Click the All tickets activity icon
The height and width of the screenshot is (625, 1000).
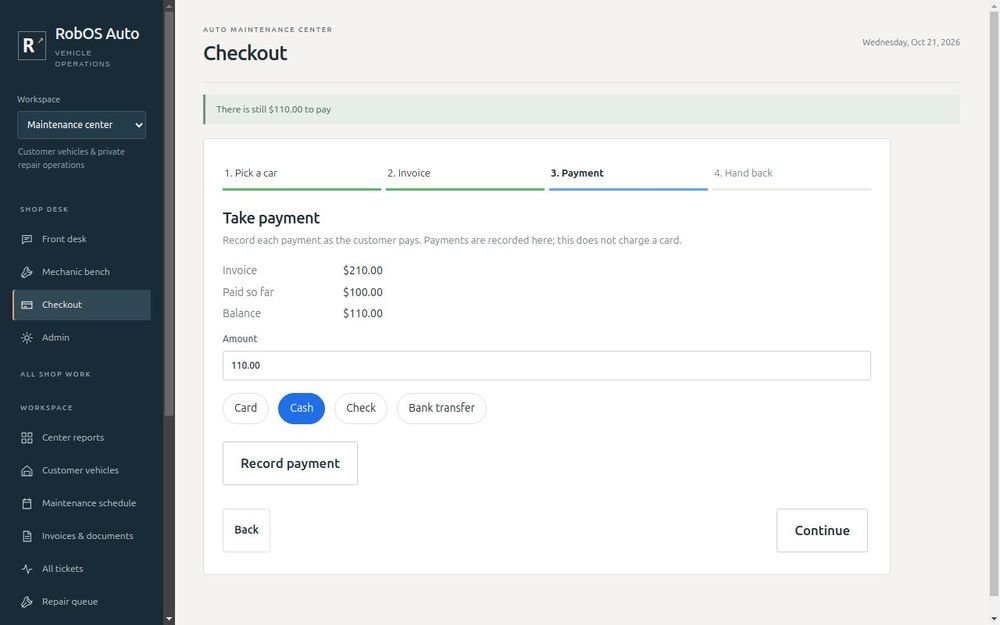click(x=27, y=569)
